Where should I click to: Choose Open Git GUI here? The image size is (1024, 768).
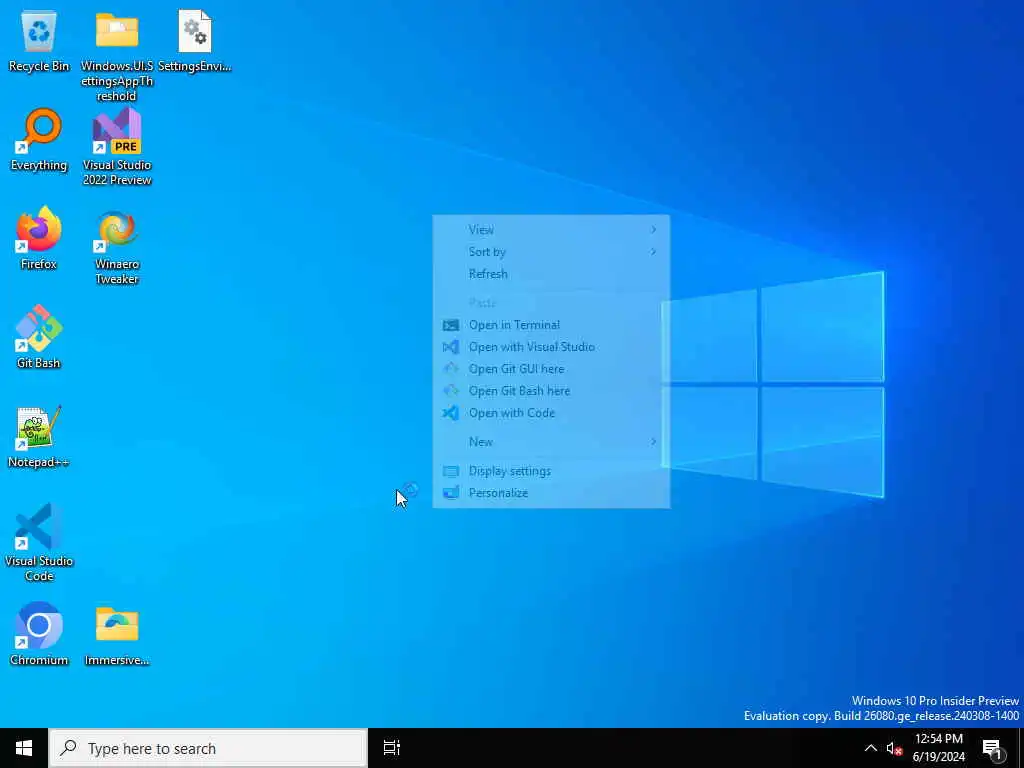click(551, 368)
